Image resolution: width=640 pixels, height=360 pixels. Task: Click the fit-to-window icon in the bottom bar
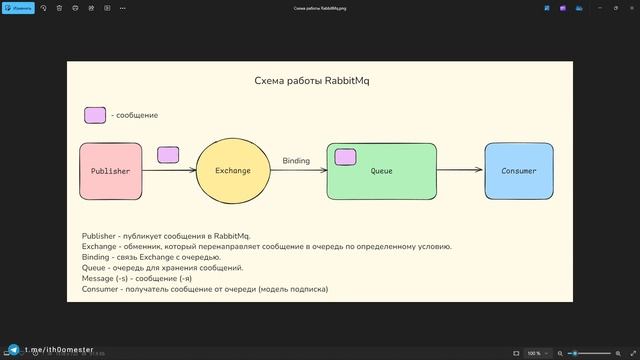(516, 353)
